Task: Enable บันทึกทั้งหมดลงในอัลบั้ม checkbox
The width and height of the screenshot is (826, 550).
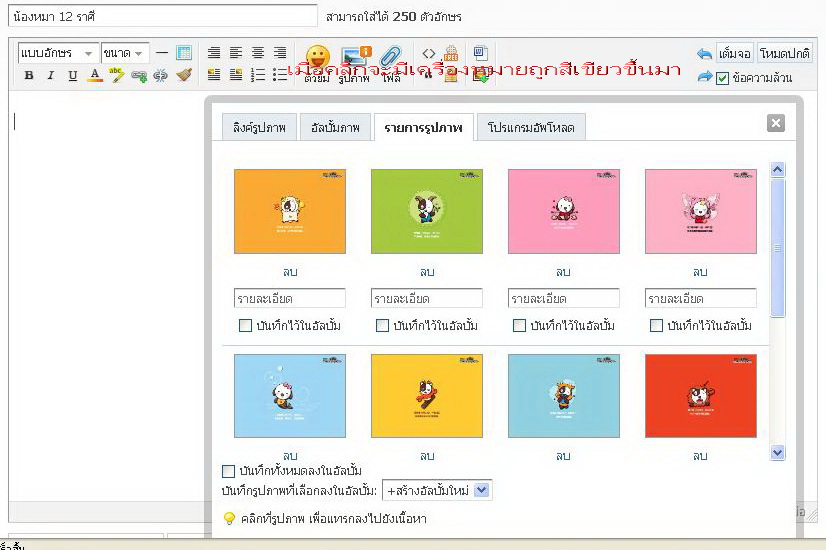Action: coord(228,471)
